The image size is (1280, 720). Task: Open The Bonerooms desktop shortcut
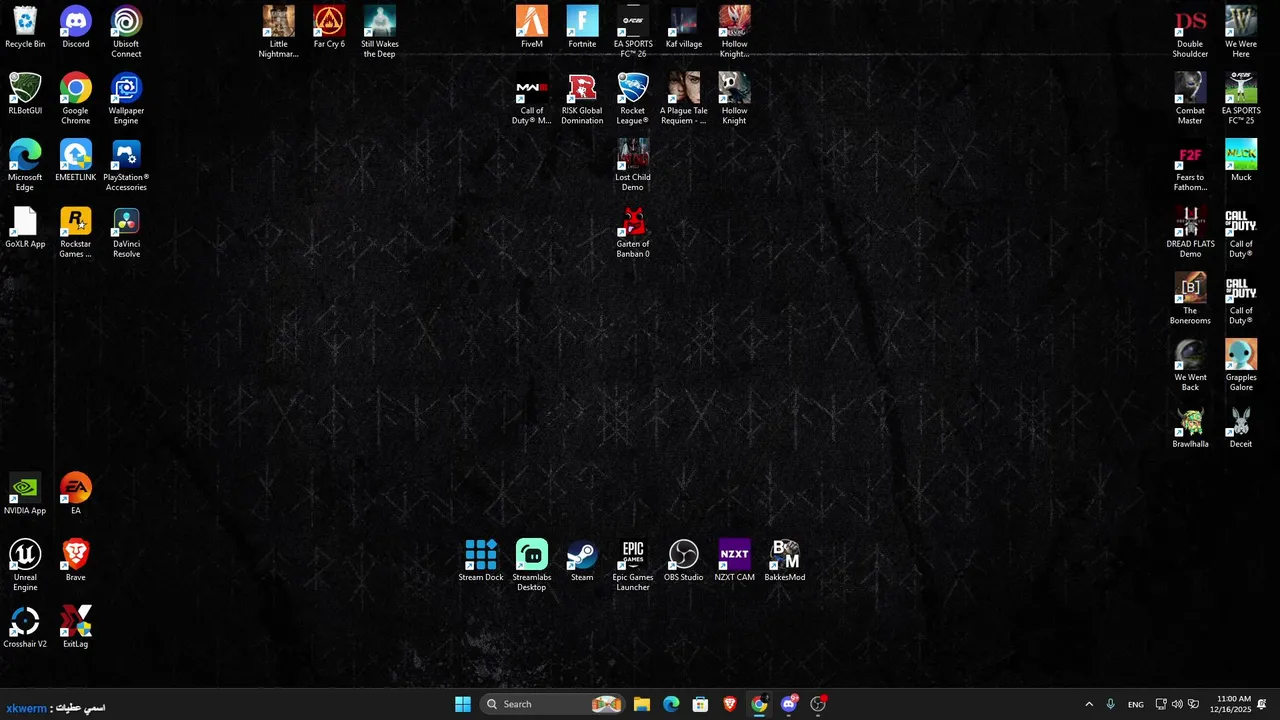point(1190,299)
